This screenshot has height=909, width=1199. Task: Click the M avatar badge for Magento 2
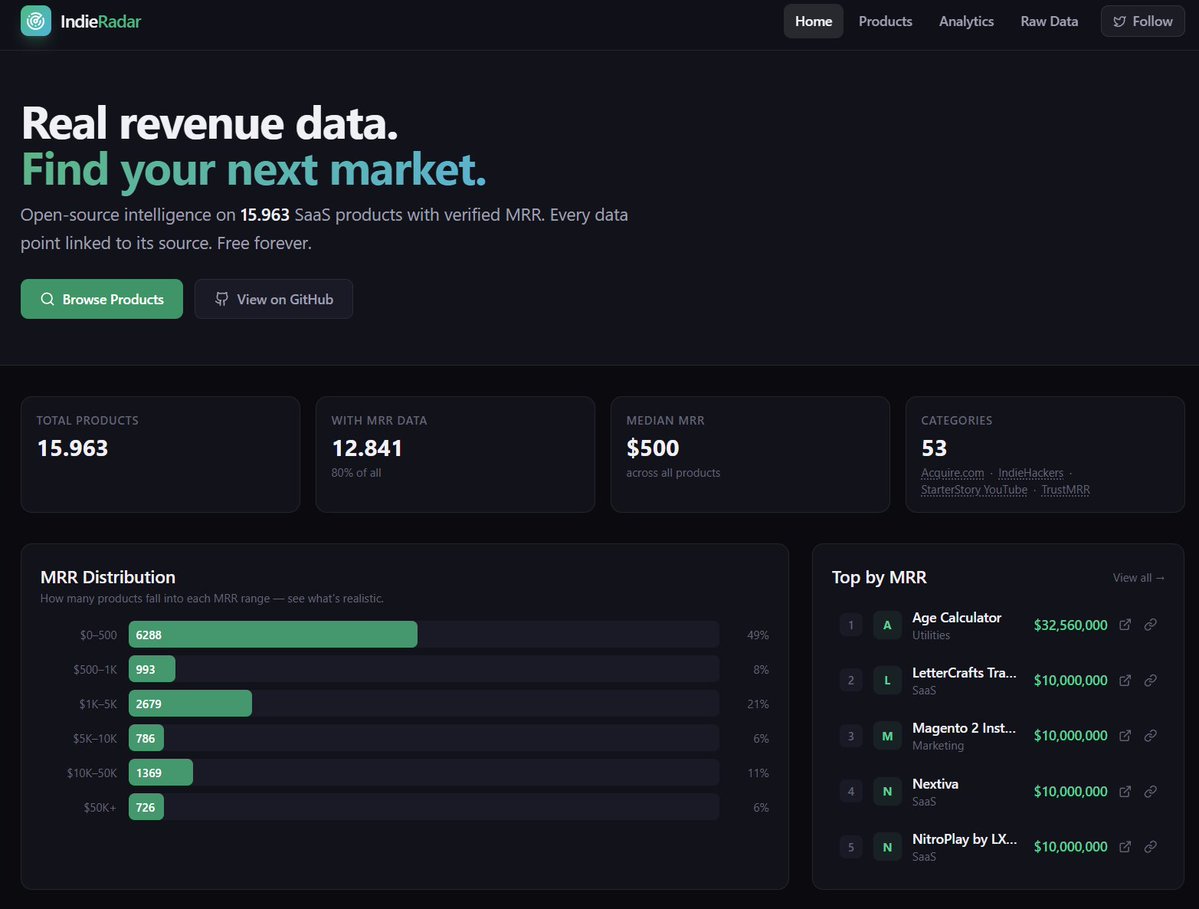pyautogui.click(x=887, y=736)
